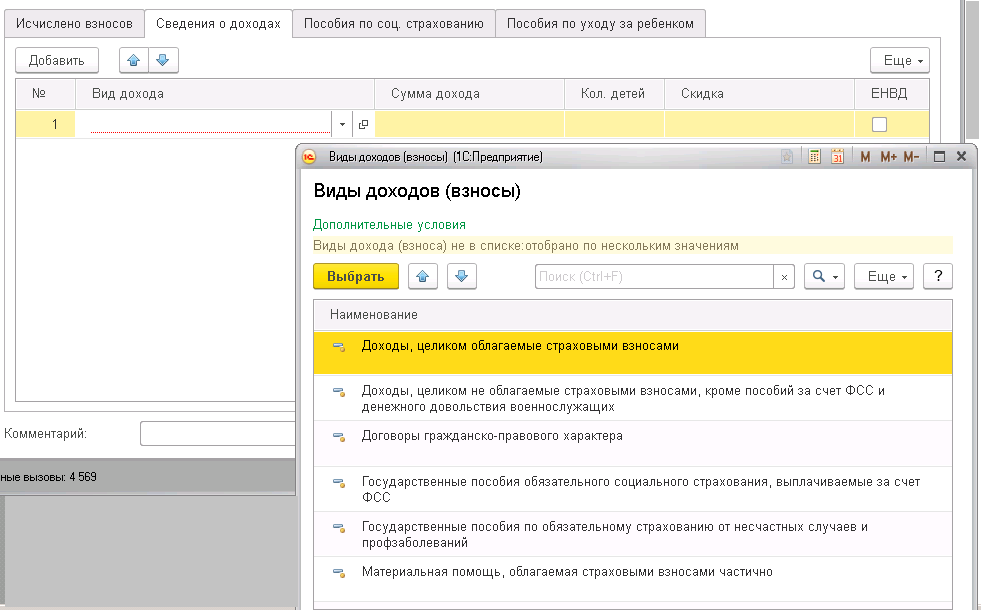This screenshot has height=610, width=981.
Task: Open help with the question mark button
Action: 937,276
